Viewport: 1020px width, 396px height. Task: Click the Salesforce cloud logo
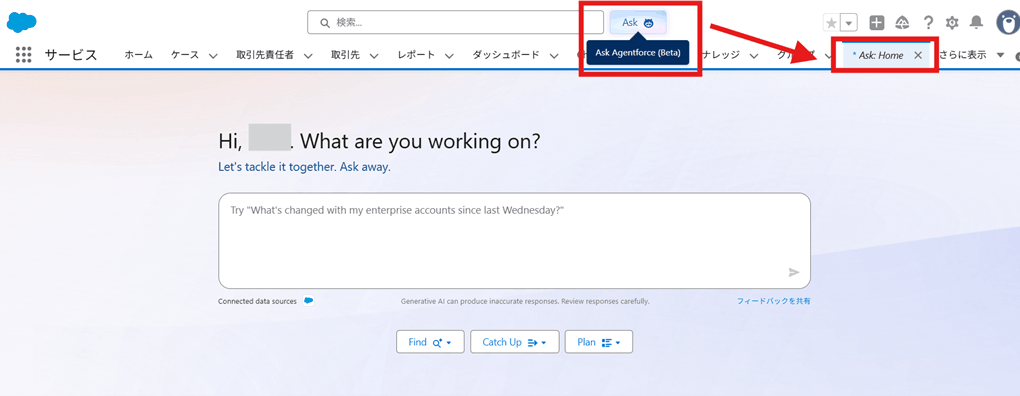pos(21,21)
